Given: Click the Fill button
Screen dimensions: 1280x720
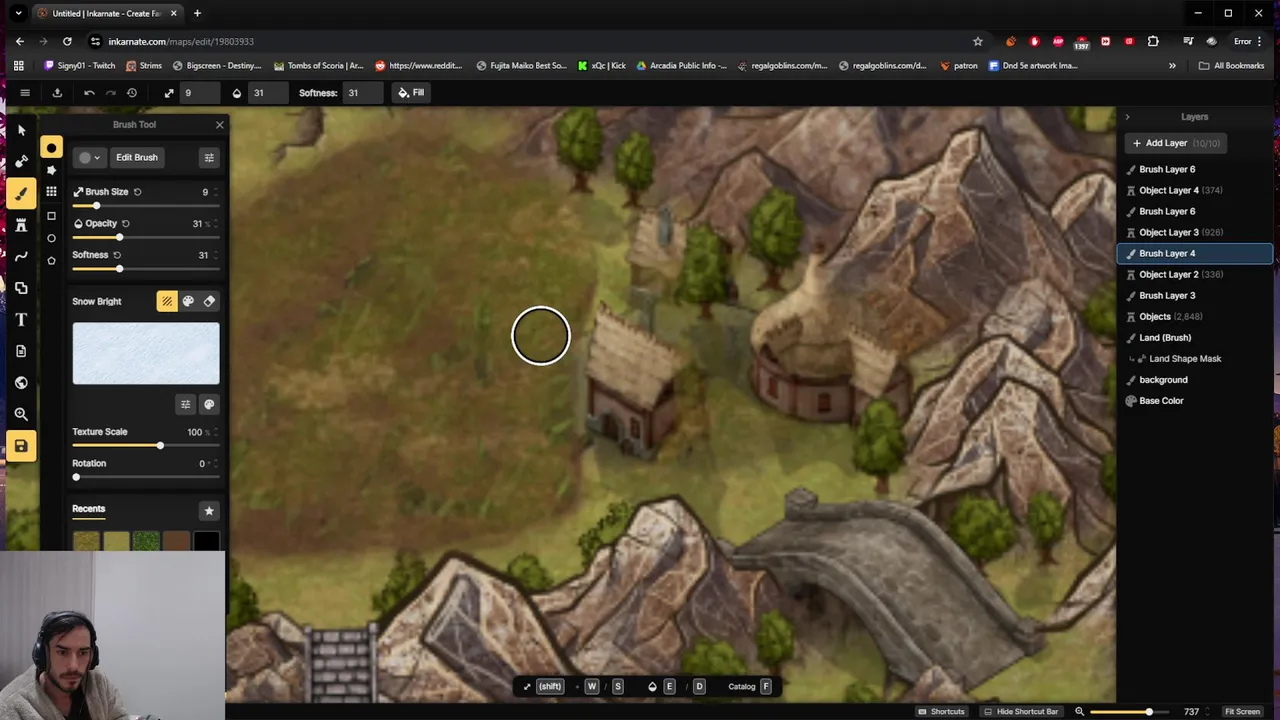Looking at the screenshot, I should coord(411,93).
